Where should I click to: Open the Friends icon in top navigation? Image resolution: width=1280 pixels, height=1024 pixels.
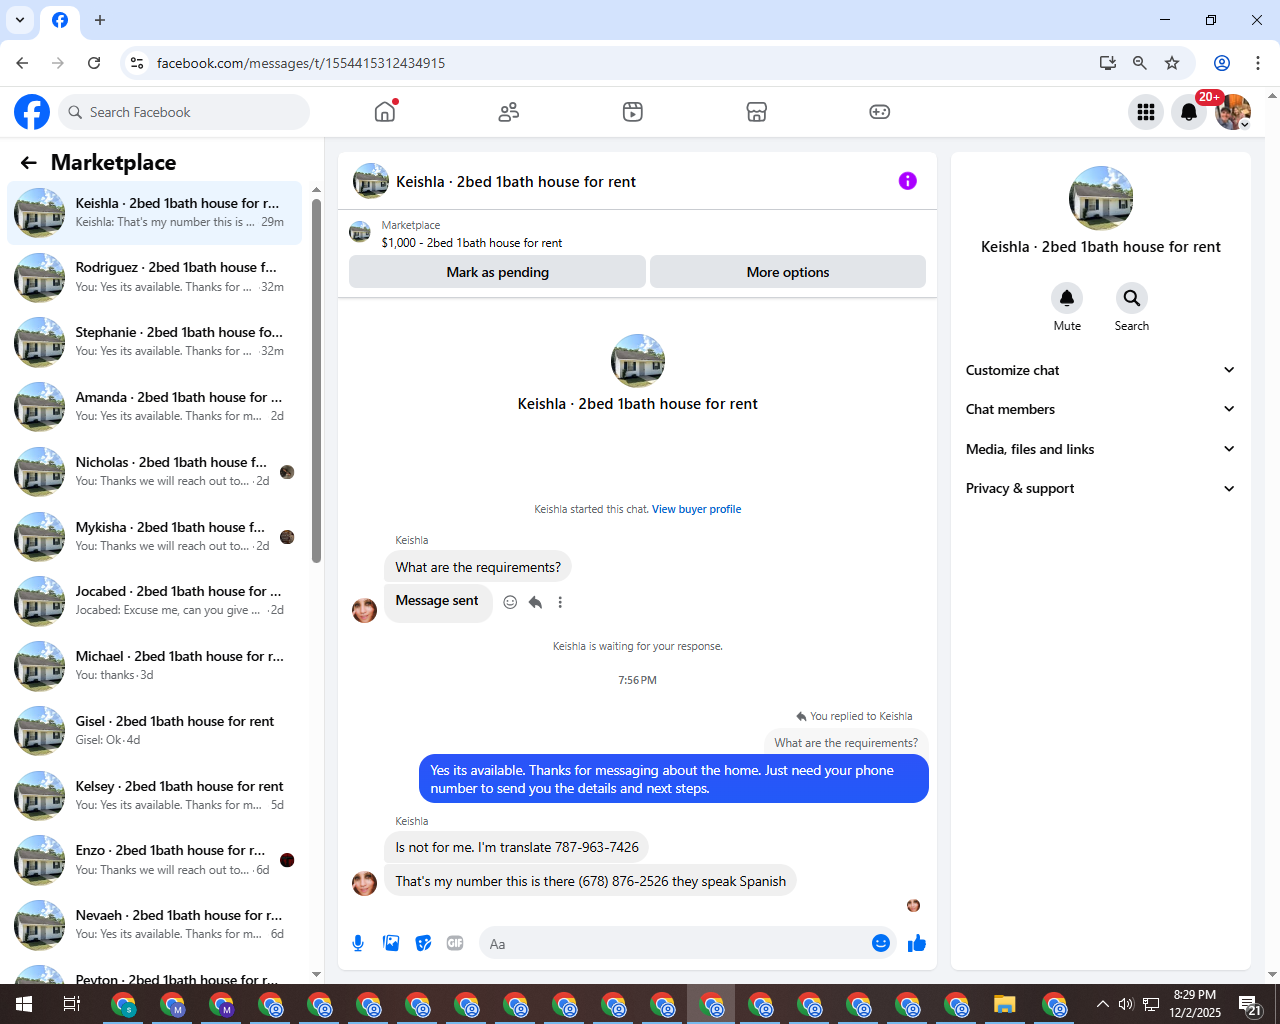tap(509, 112)
